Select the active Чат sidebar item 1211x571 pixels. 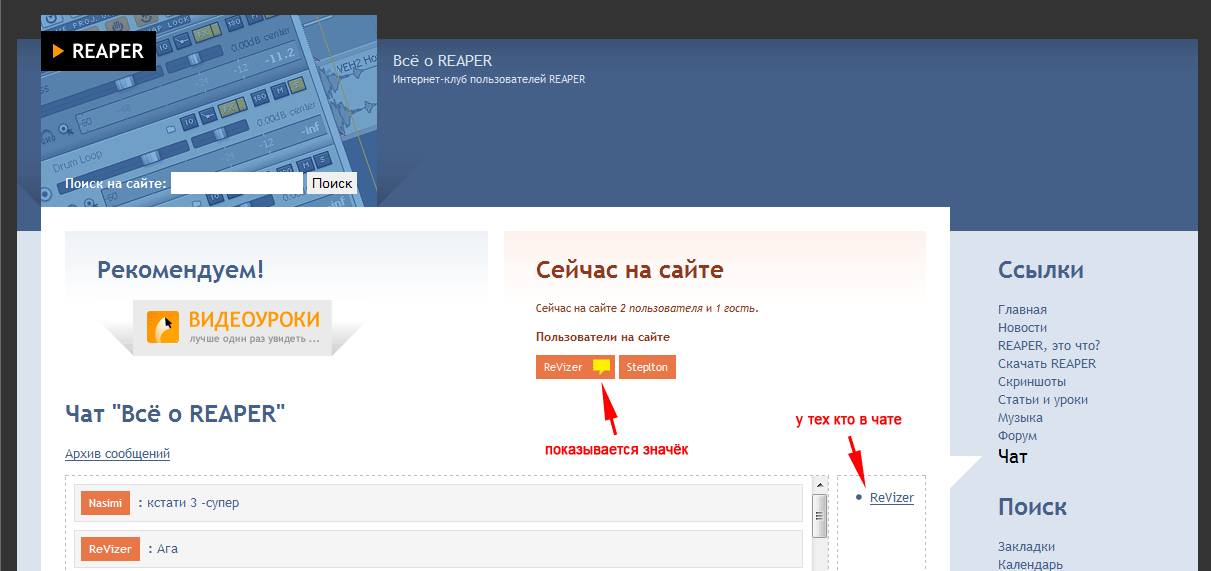1012,457
